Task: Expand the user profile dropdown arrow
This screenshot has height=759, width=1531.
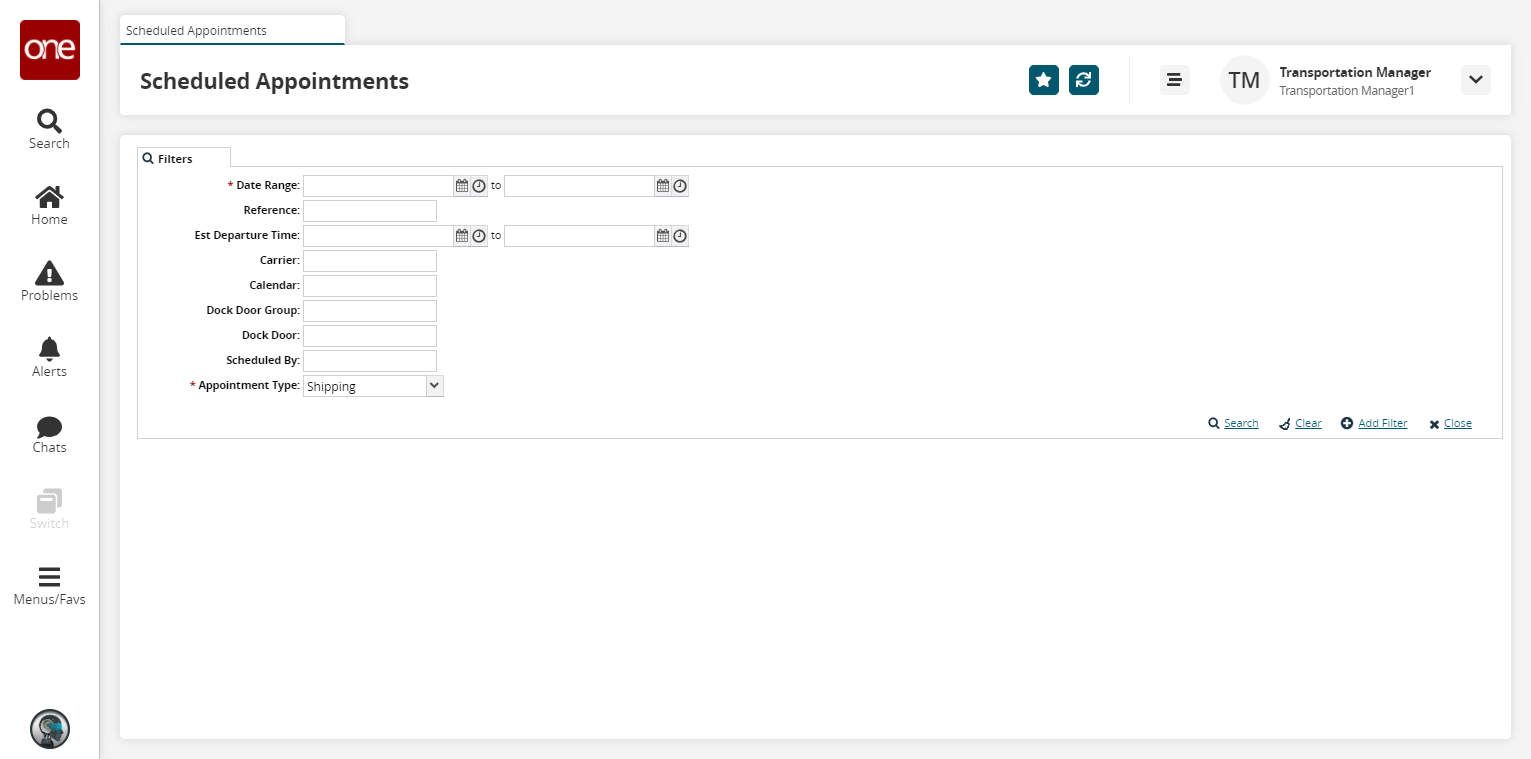Action: (x=1475, y=80)
